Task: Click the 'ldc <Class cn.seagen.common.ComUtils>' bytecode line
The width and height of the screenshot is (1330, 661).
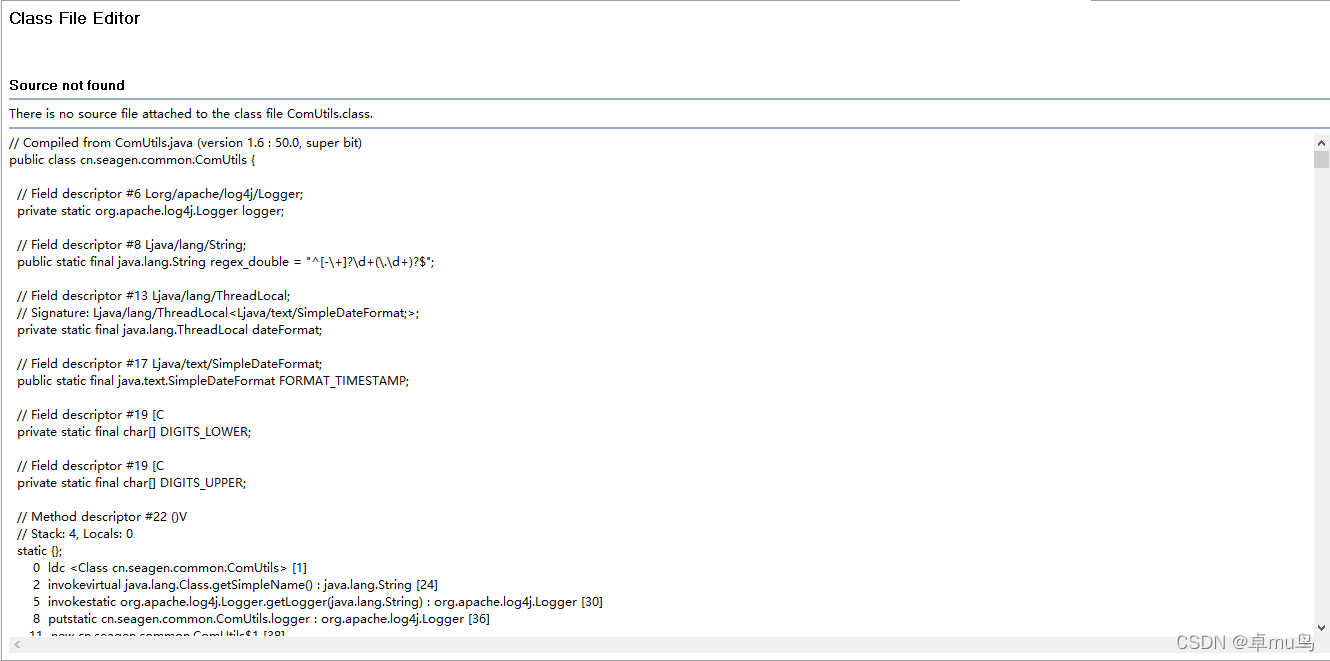Action: (169, 568)
